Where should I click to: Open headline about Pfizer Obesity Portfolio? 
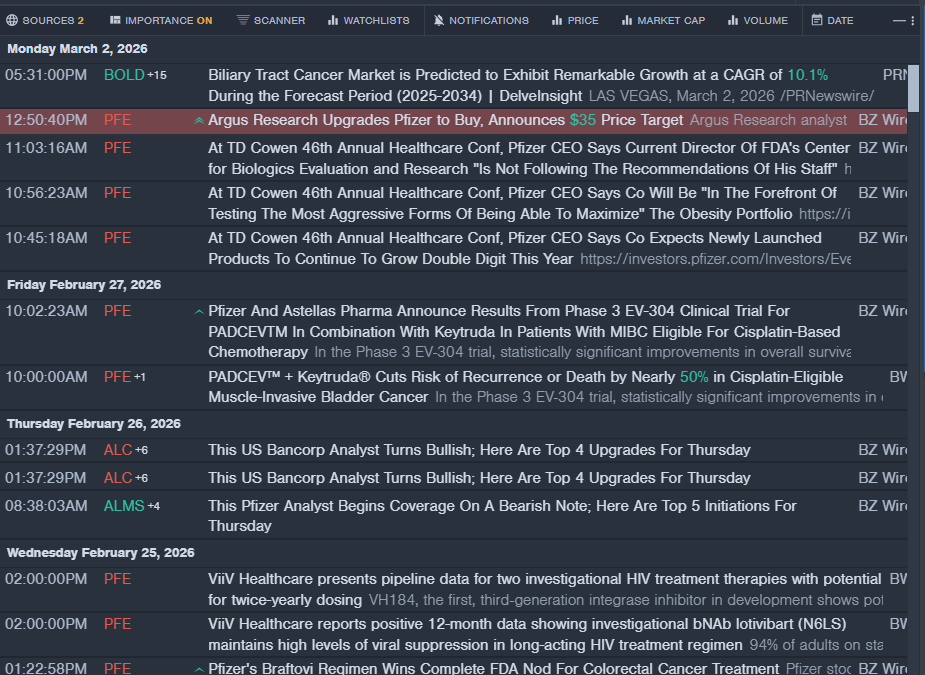tap(523, 204)
